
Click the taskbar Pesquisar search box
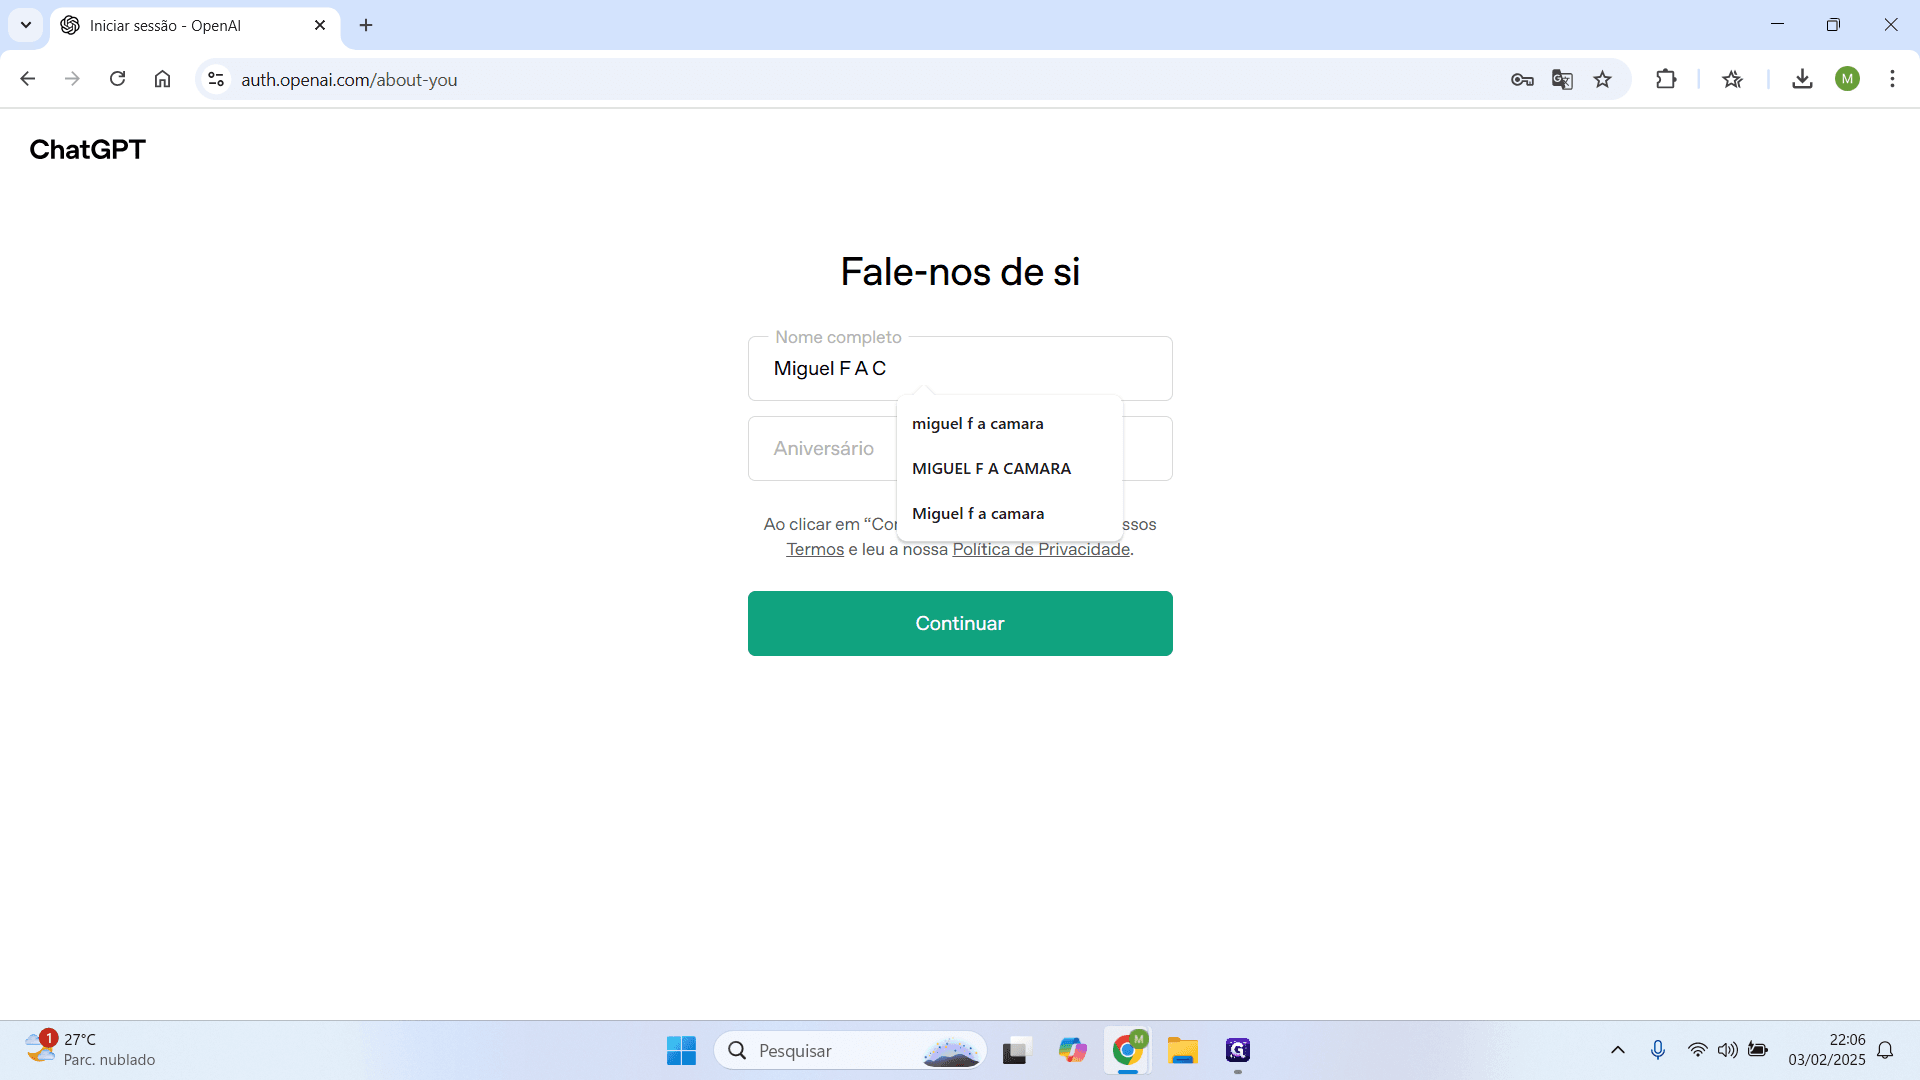(x=850, y=1050)
